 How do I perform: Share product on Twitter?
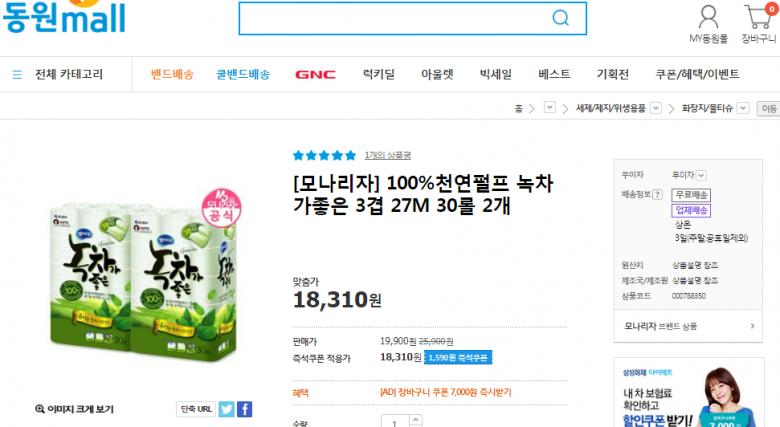(227, 408)
